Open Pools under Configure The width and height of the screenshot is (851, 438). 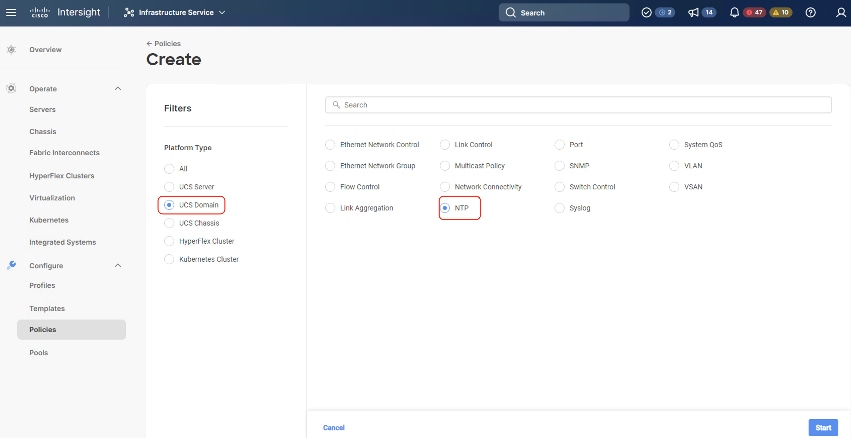click(x=39, y=352)
